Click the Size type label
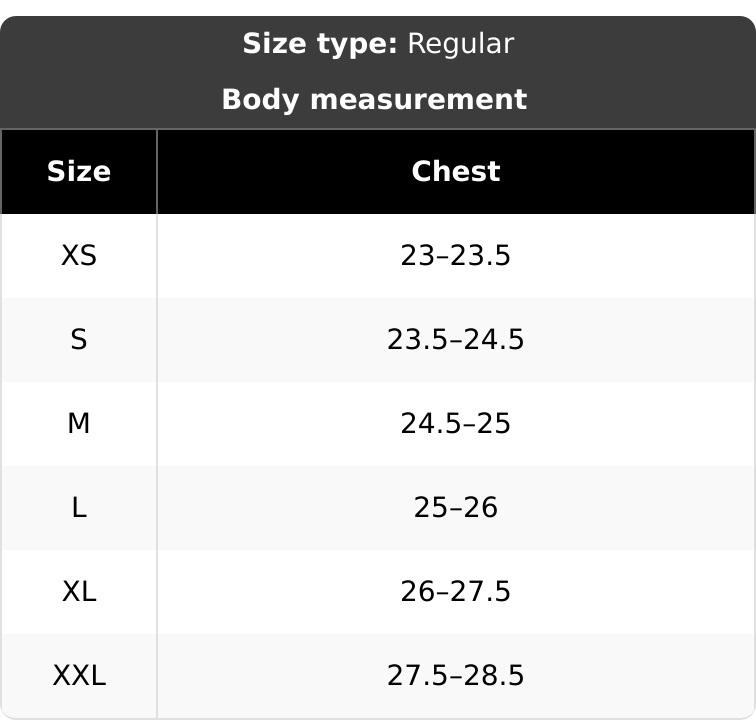The width and height of the screenshot is (756, 720). tap(320, 44)
